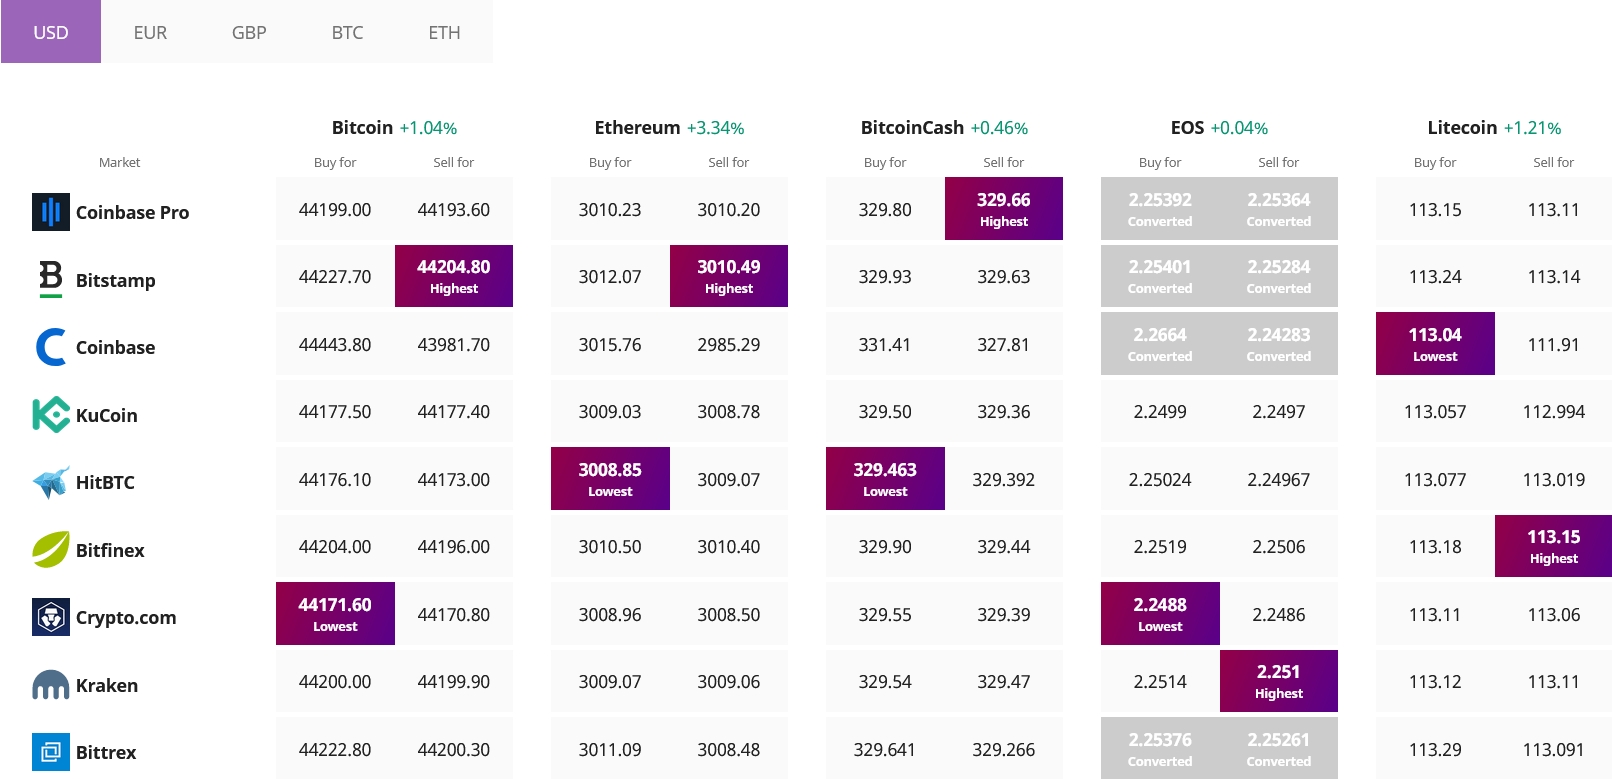Click Kraken's highest EOS sell 2.251
The height and width of the screenshot is (779, 1612).
tap(1279, 681)
